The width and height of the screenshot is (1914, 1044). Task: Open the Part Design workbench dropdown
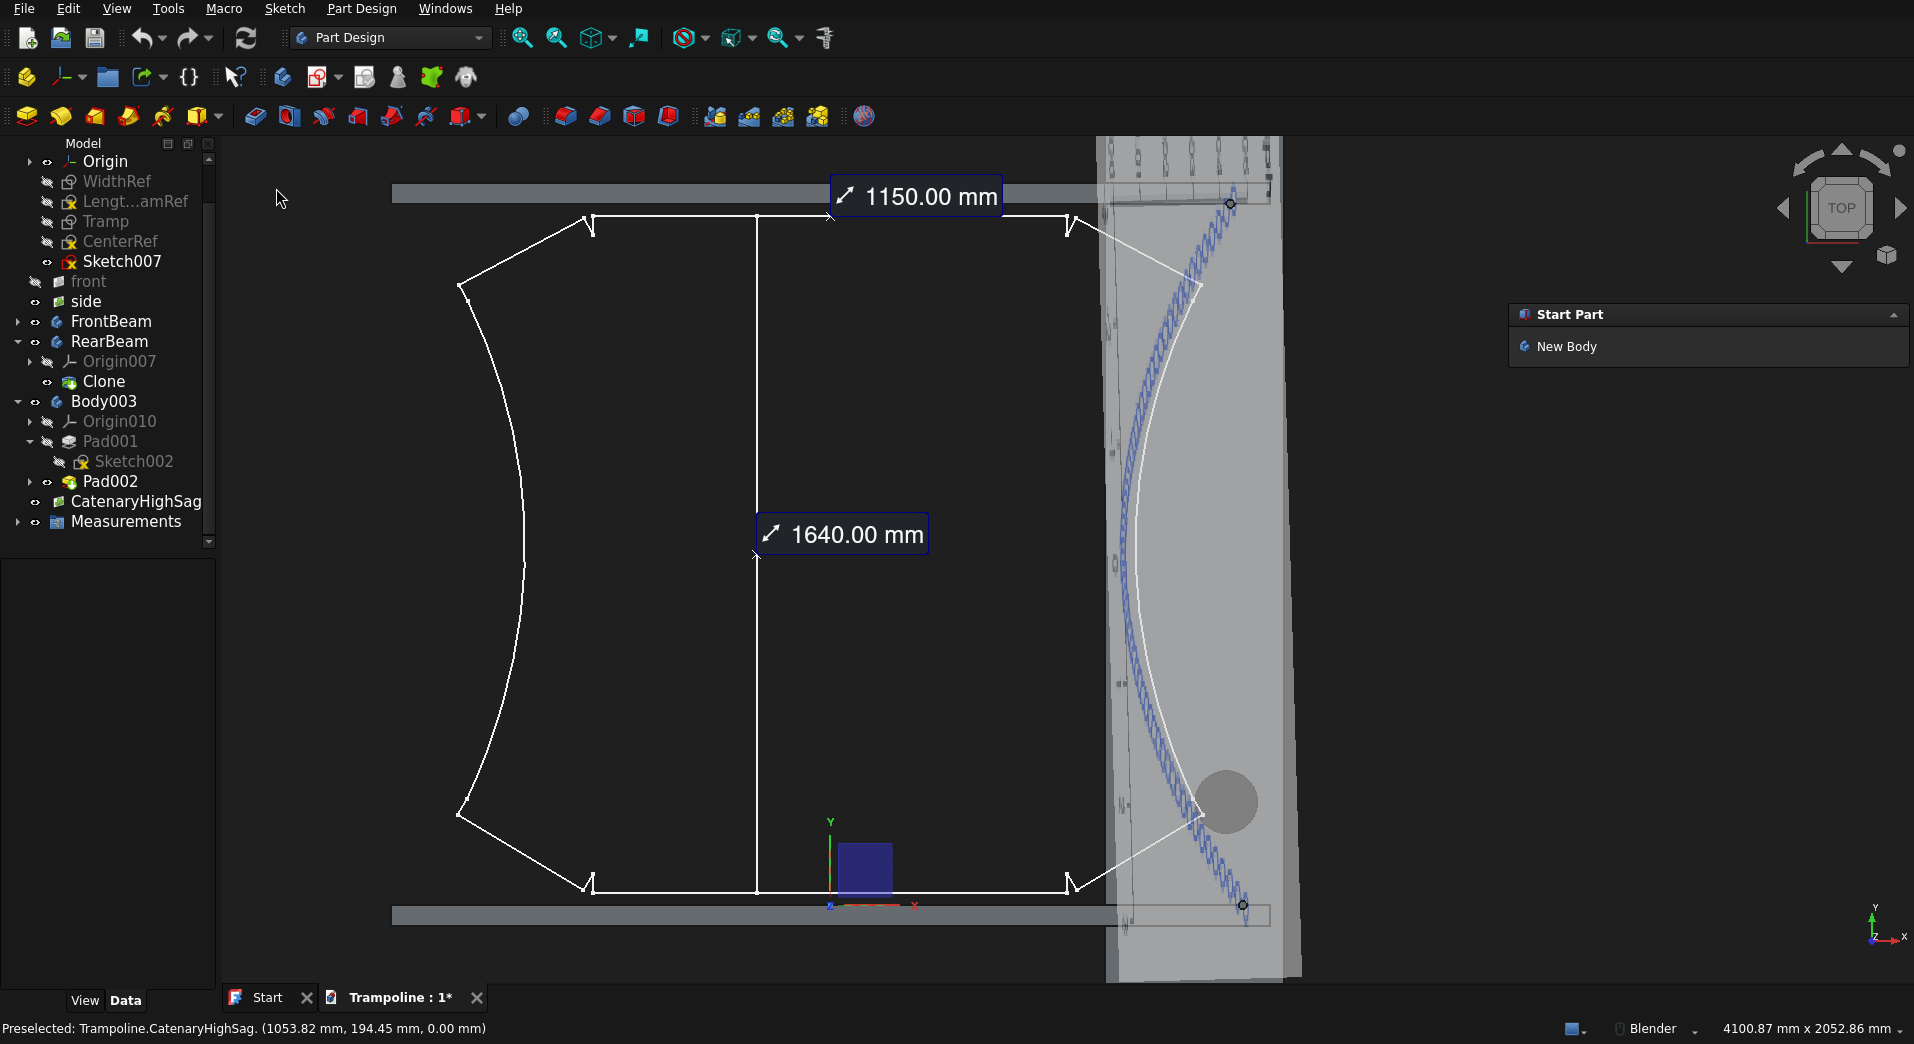click(x=390, y=38)
